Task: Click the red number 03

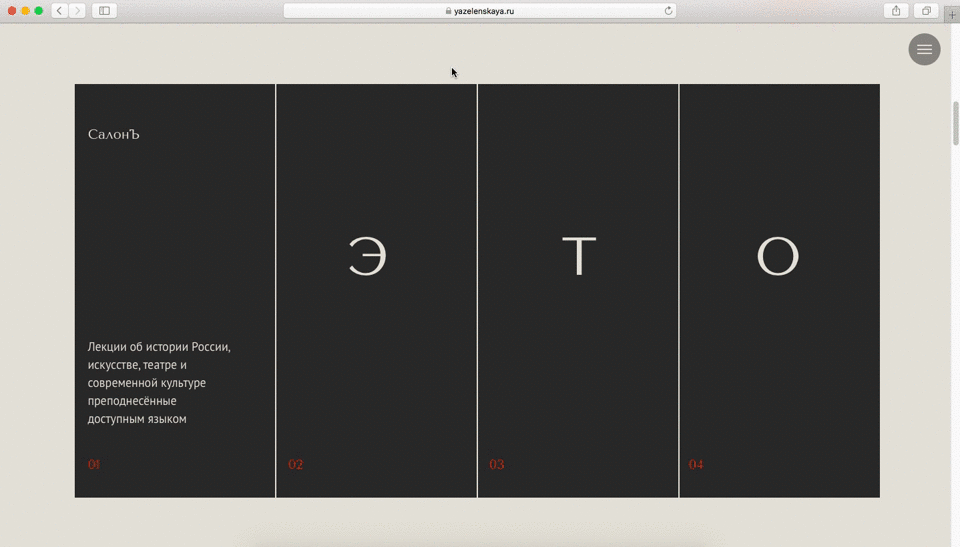Action: click(x=497, y=464)
